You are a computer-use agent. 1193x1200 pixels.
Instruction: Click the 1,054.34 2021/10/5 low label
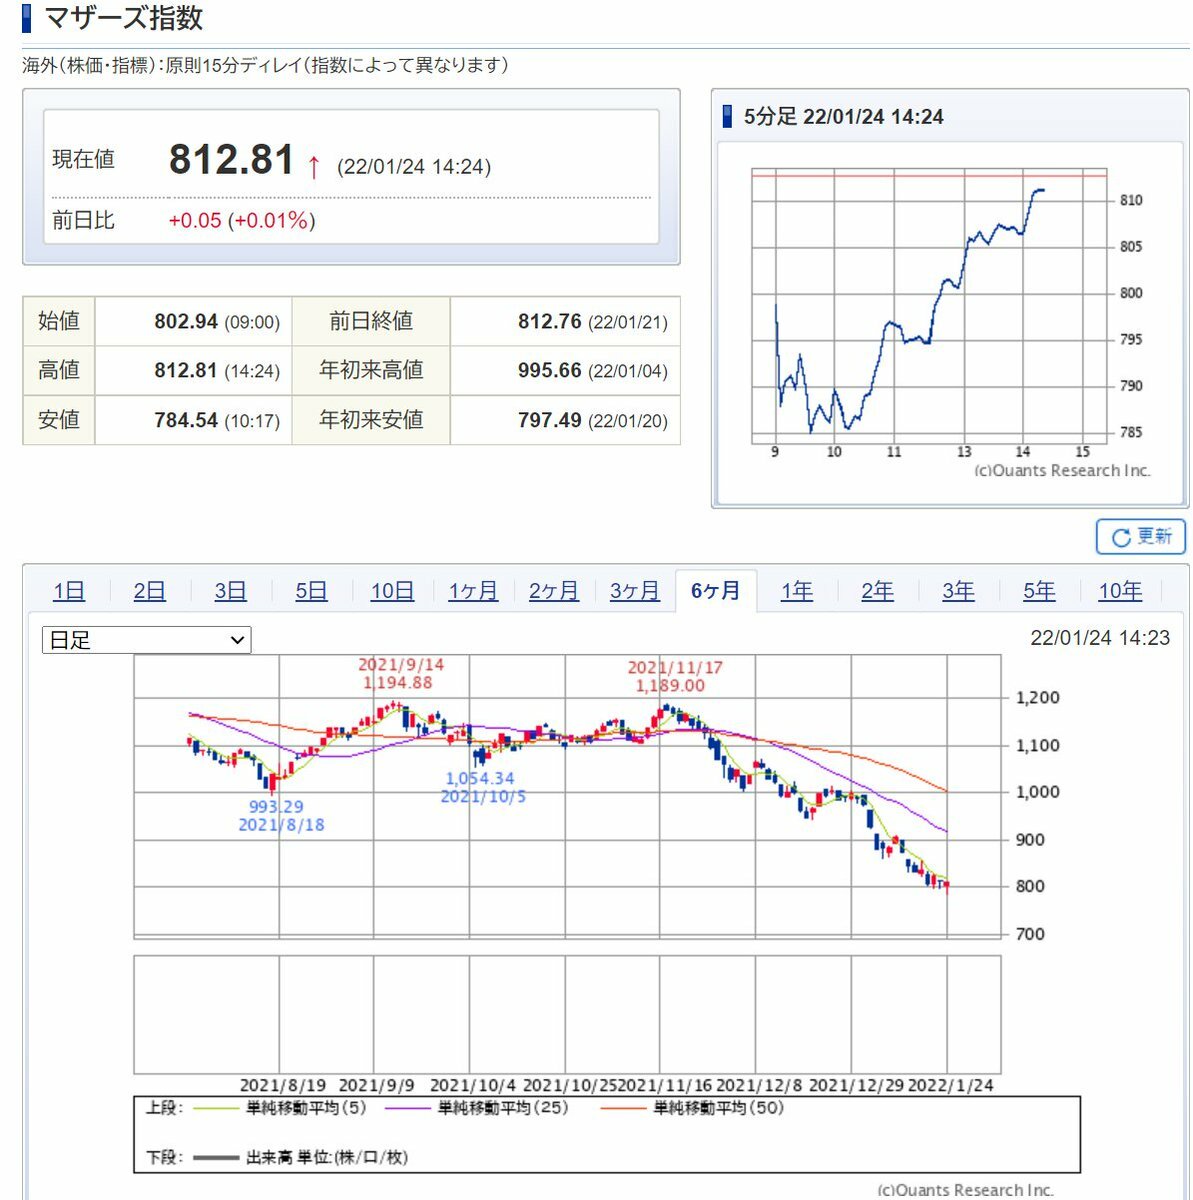482,787
